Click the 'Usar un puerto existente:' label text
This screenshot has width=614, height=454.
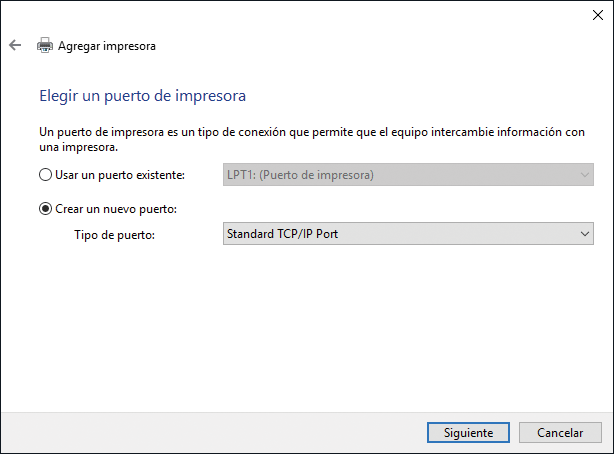(x=120, y=175)
